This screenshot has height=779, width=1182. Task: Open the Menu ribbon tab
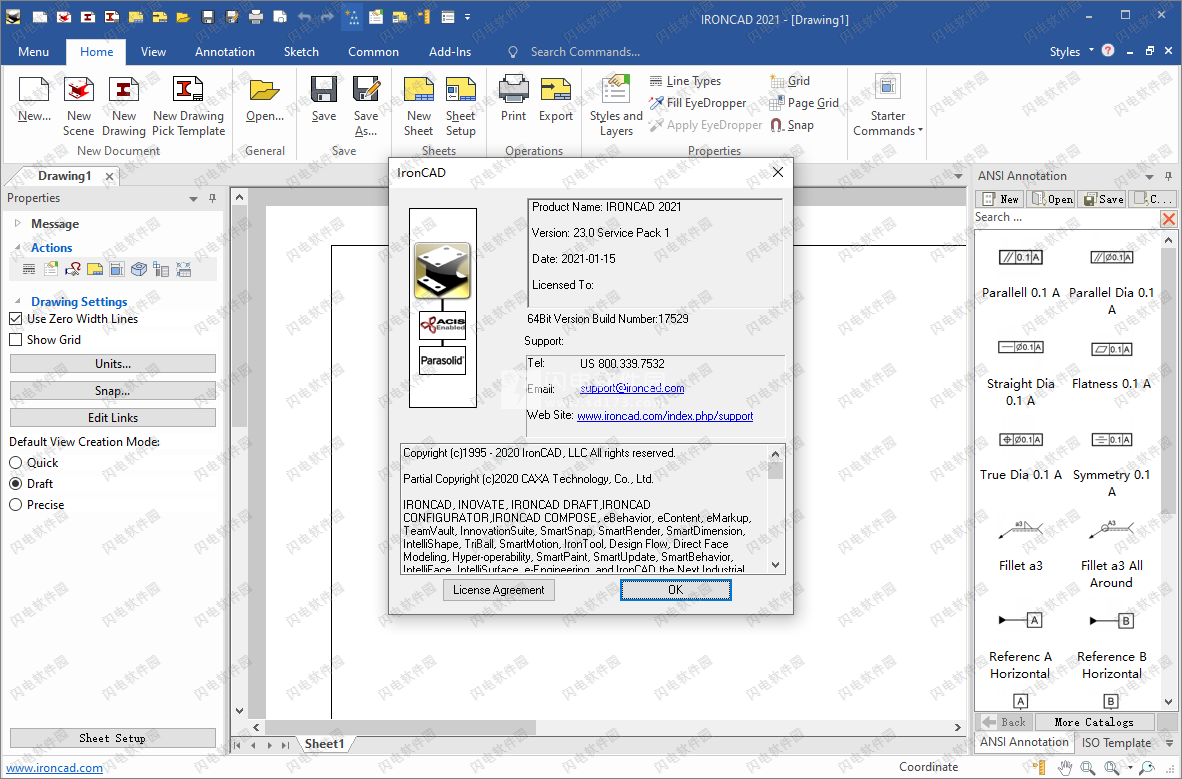33,51
